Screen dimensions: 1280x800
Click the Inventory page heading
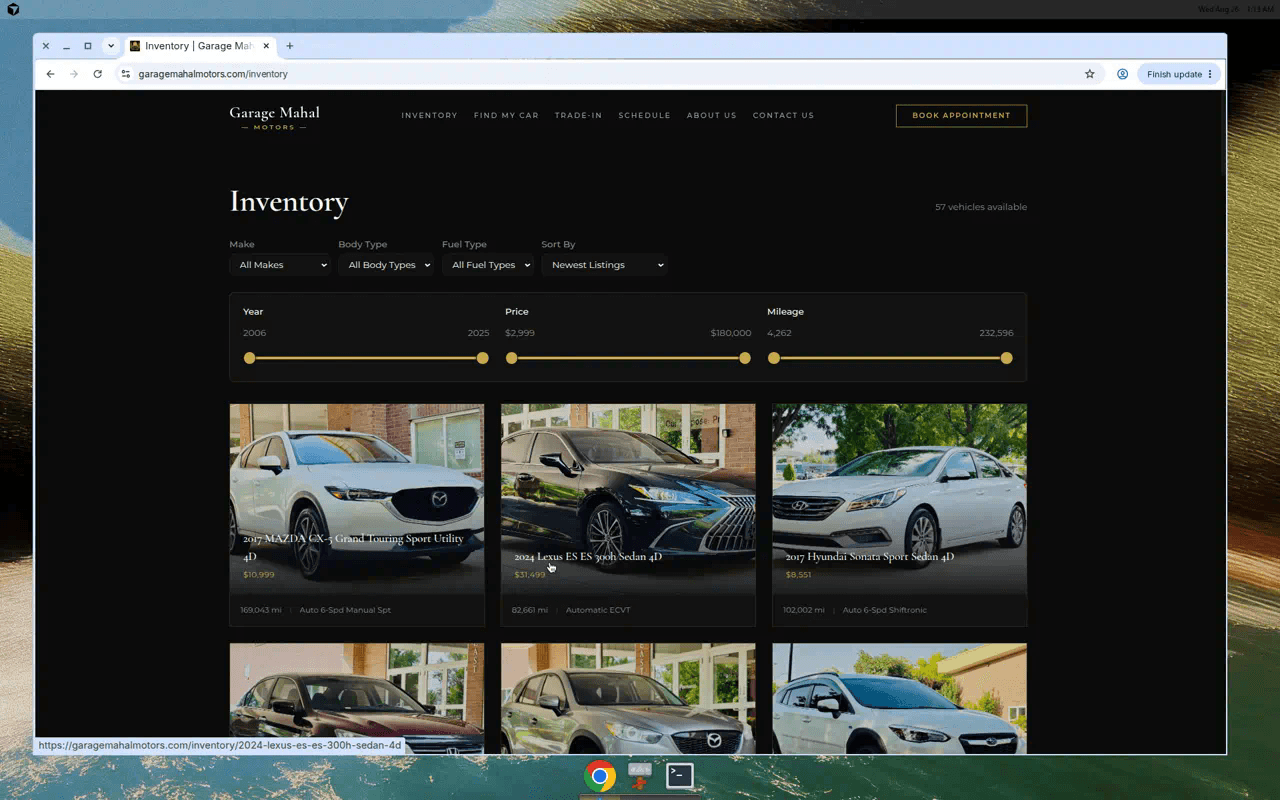pos(289,202)
